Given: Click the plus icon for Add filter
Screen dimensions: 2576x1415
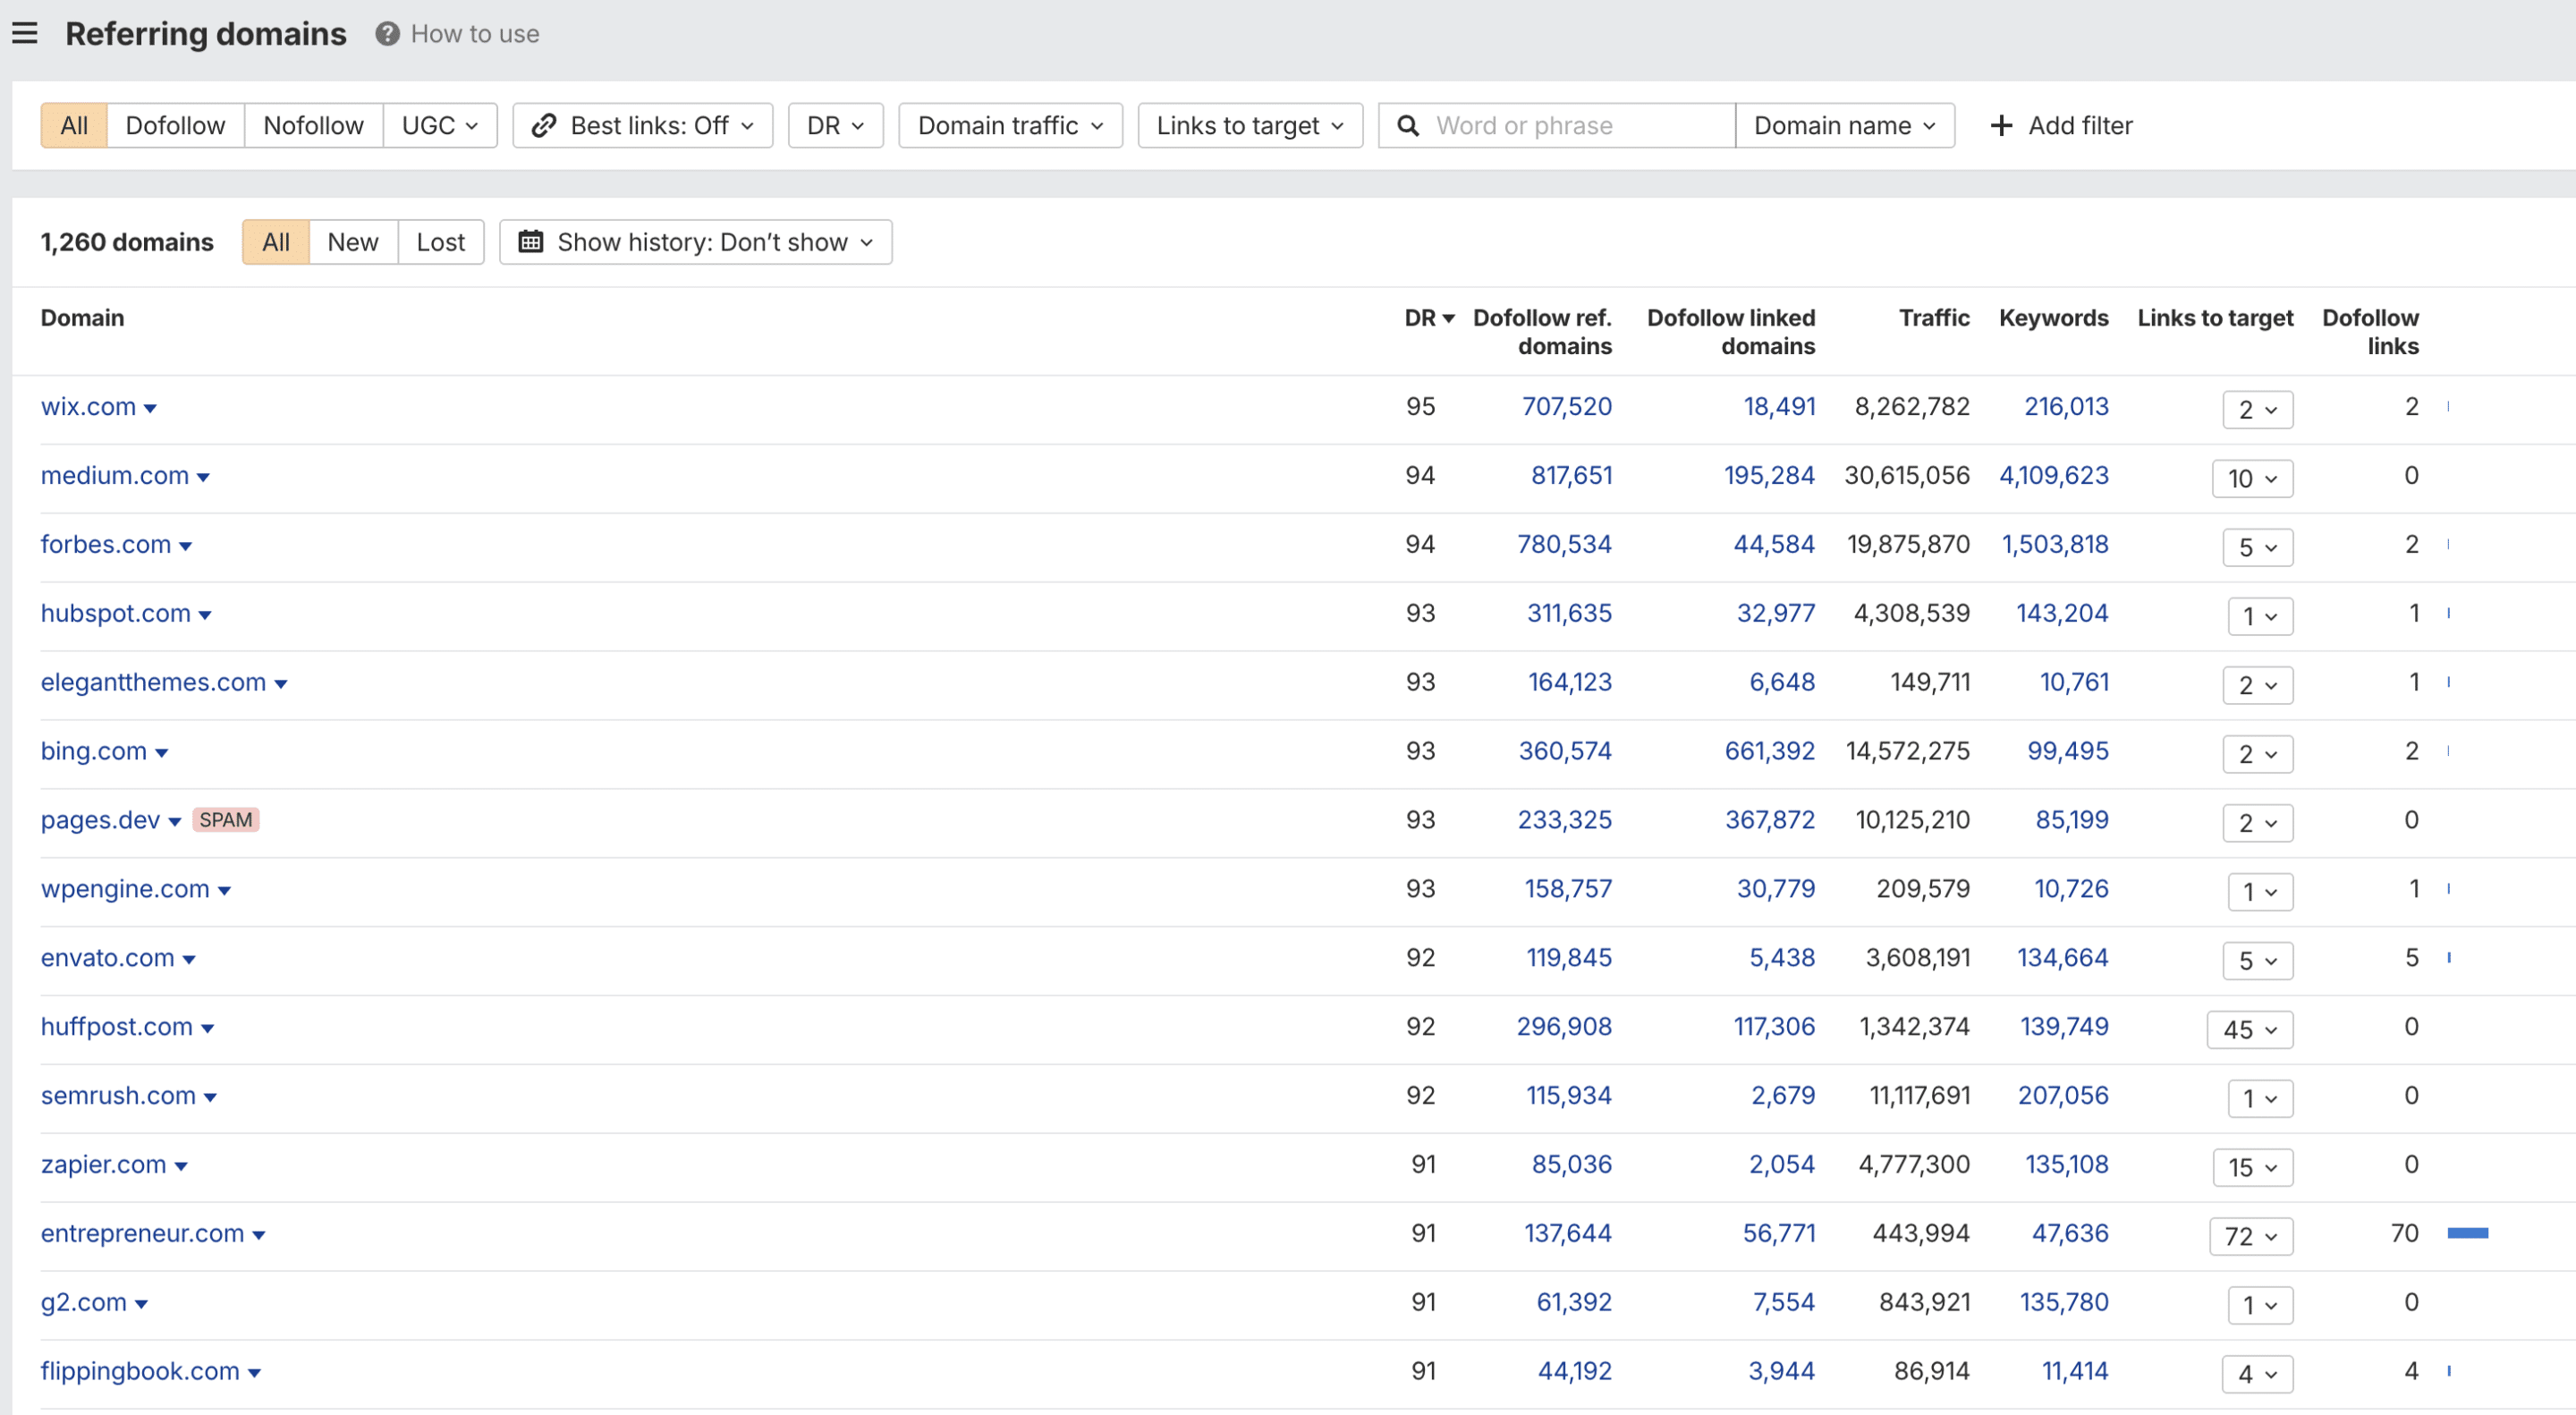Looking at the screenshot, I should 2000,125.
